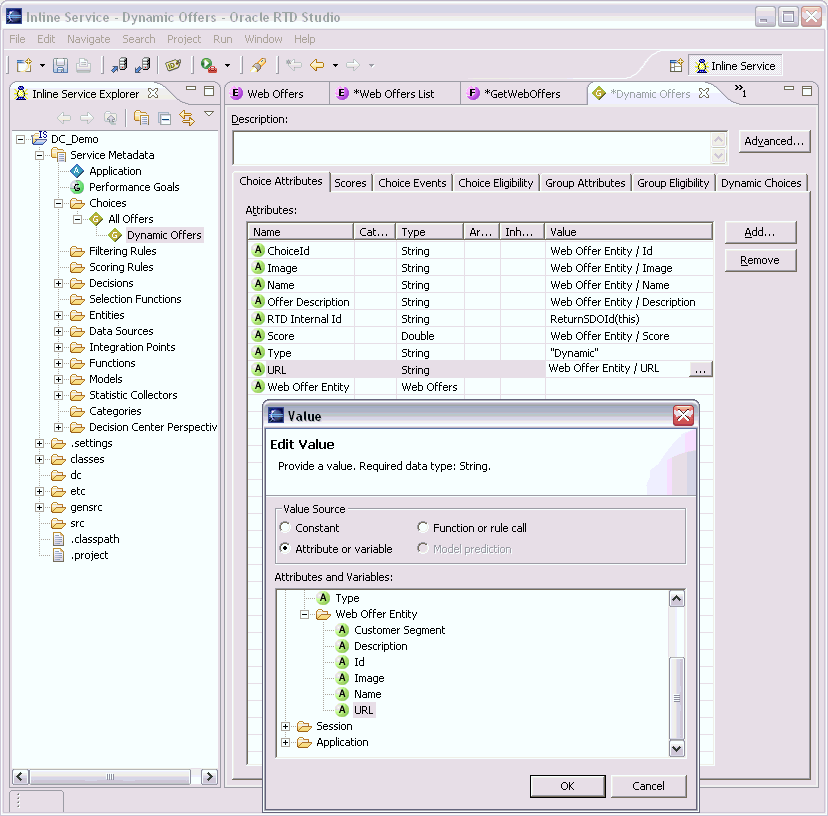Click the Remove attribute button

tap(759, 260)
